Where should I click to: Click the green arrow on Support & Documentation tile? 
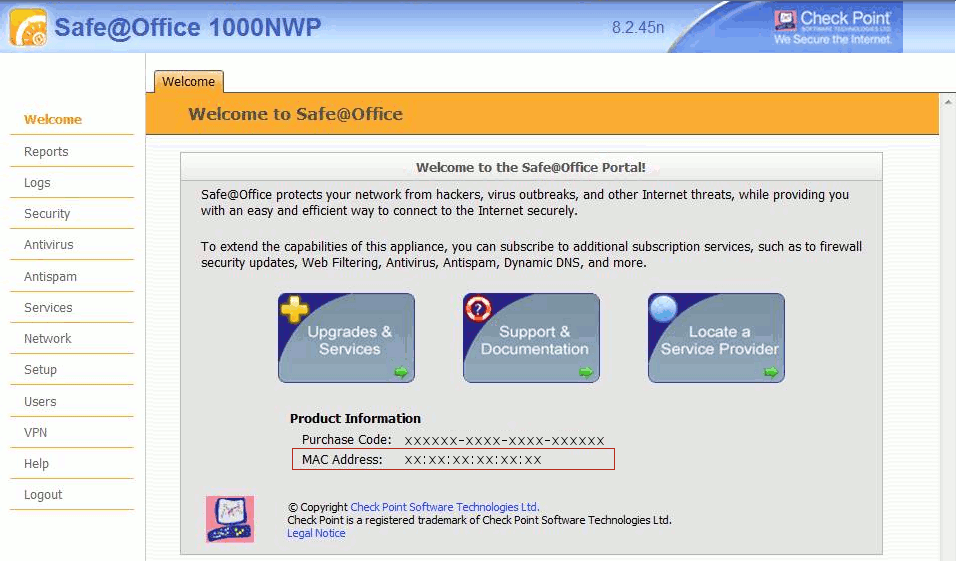pos(585,371)
